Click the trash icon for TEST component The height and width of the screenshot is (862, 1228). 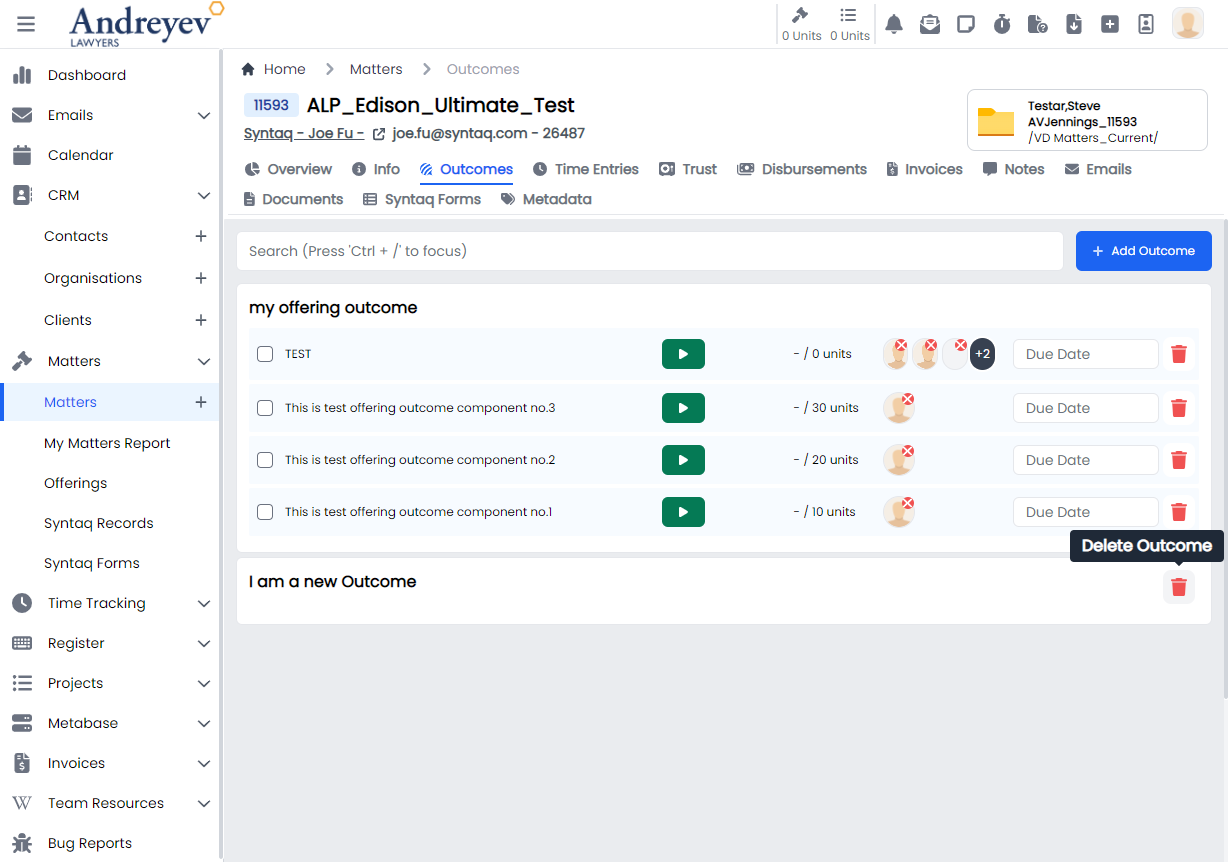[x=1178, y=354]
